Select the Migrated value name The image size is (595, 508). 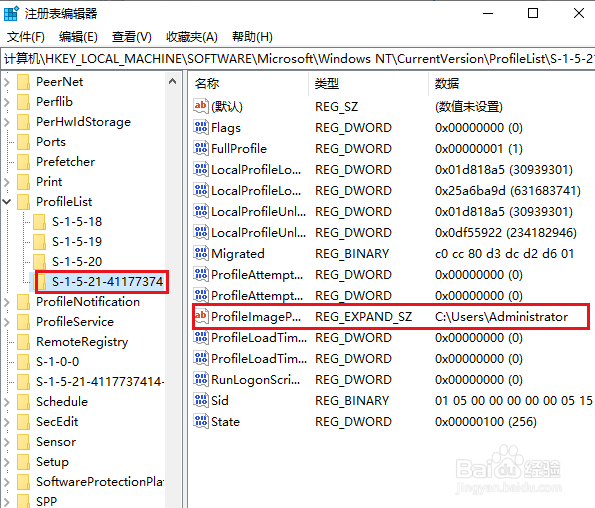coord(238,254)
